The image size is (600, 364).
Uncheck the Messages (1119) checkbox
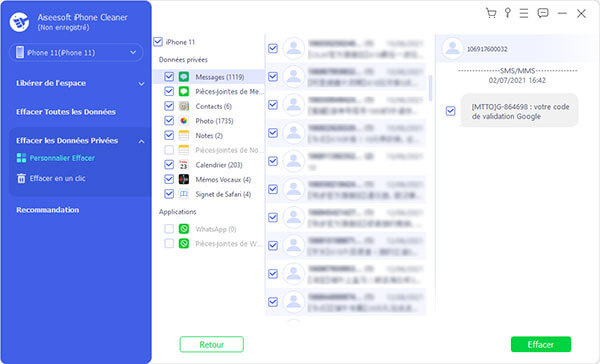(x=169, y=77)
